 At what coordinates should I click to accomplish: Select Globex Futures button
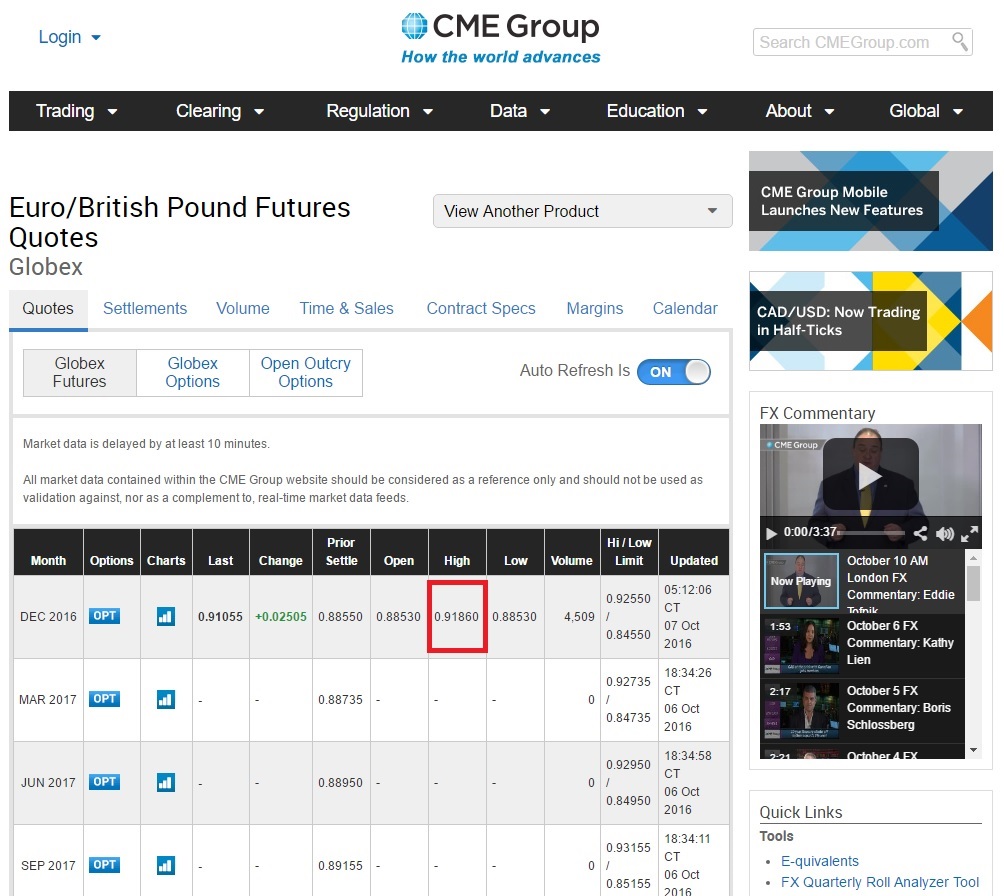click(79, 373)
